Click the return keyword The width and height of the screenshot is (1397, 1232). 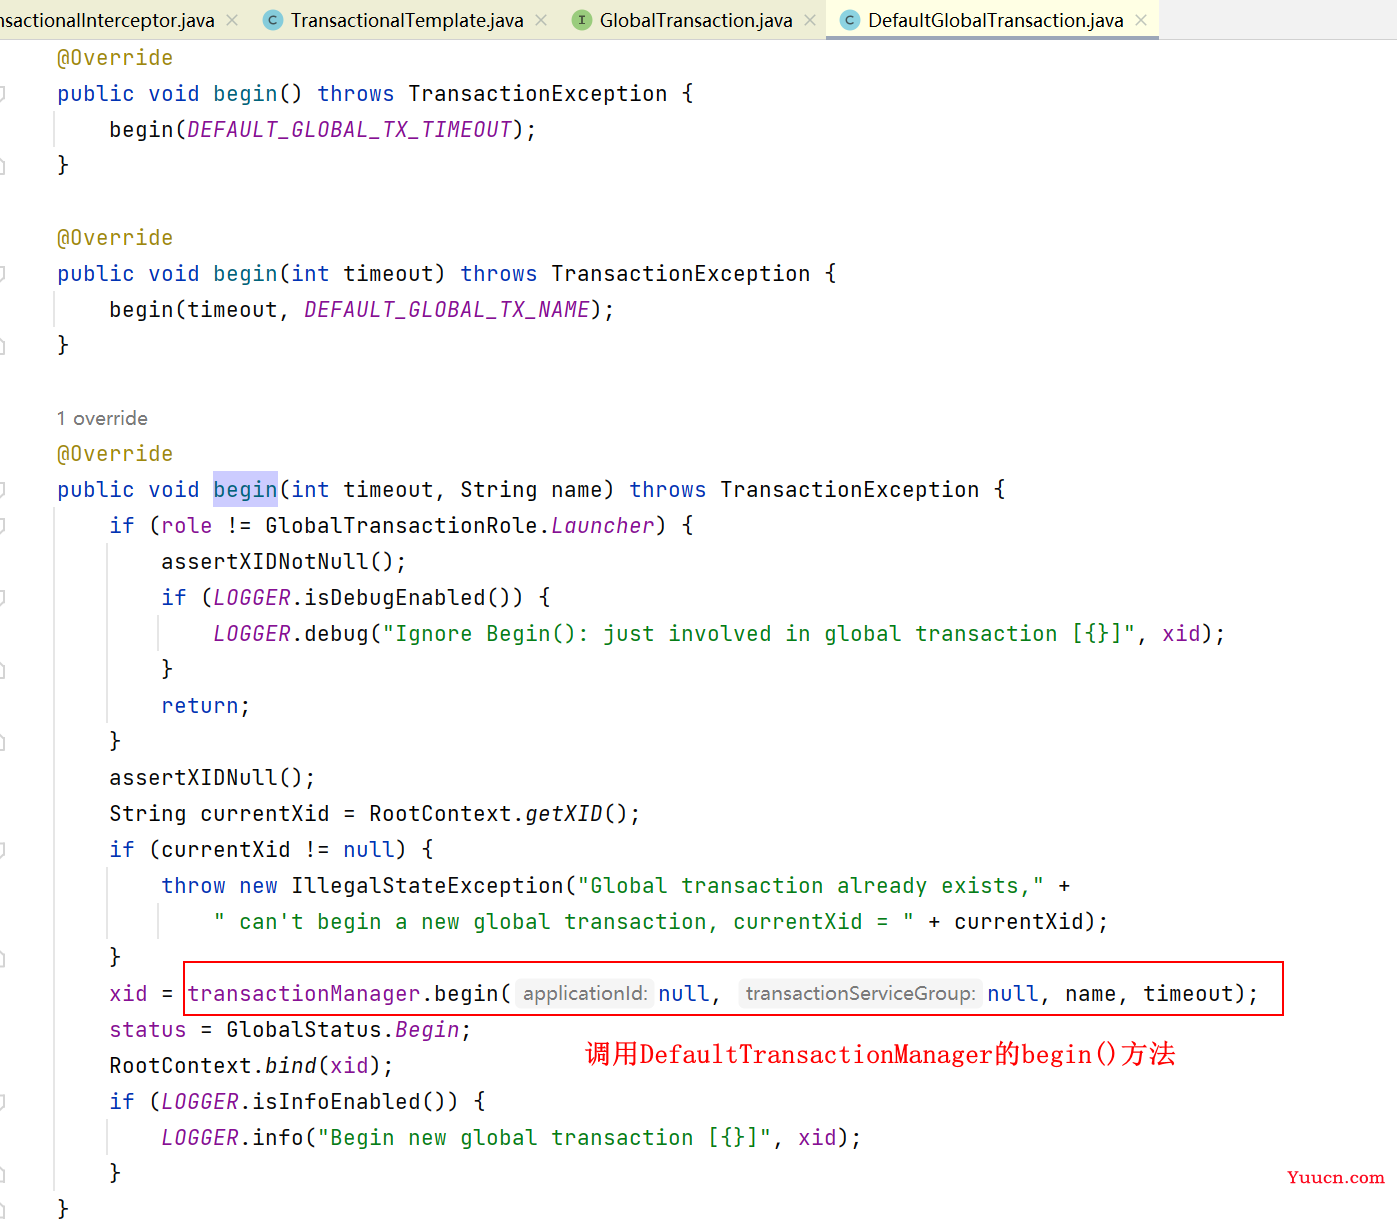200,706
